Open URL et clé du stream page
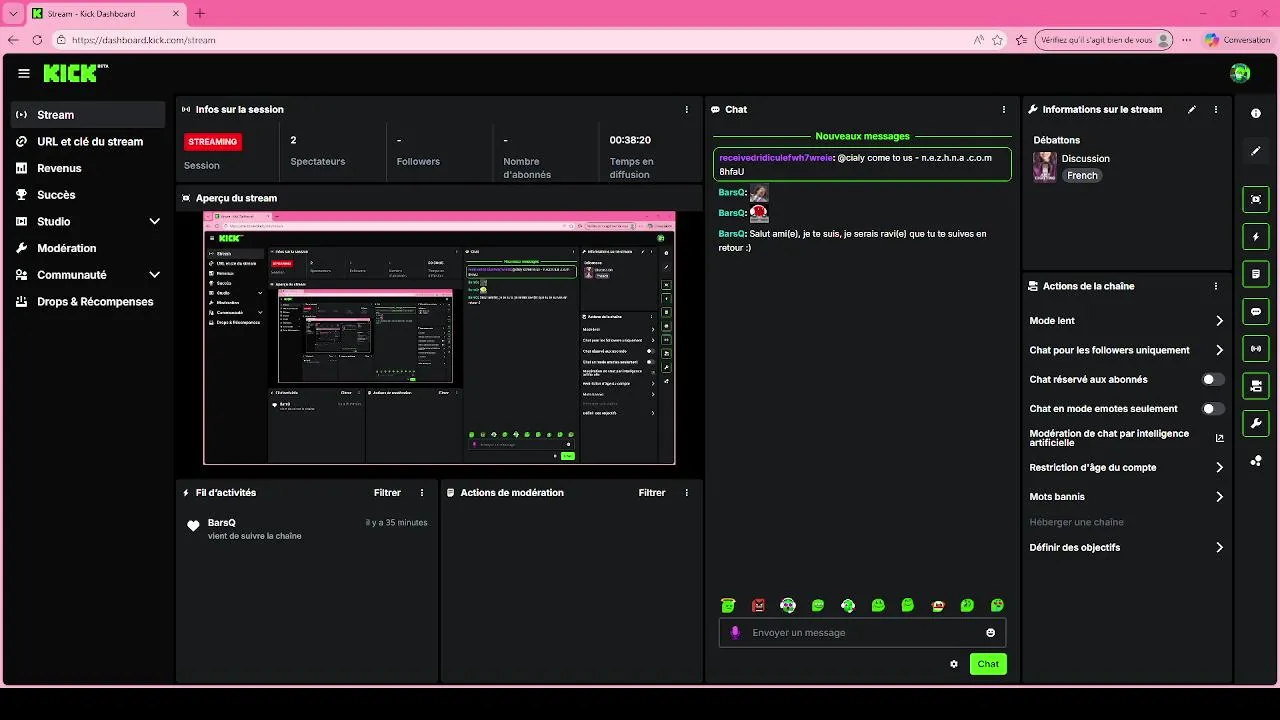Image resolution: width=1280 pixels, height=720 pixels. (88, 142)
